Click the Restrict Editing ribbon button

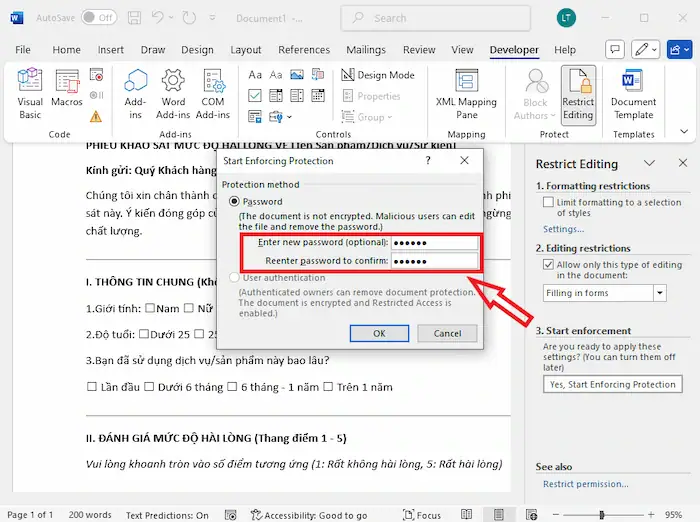pos(578,94)
